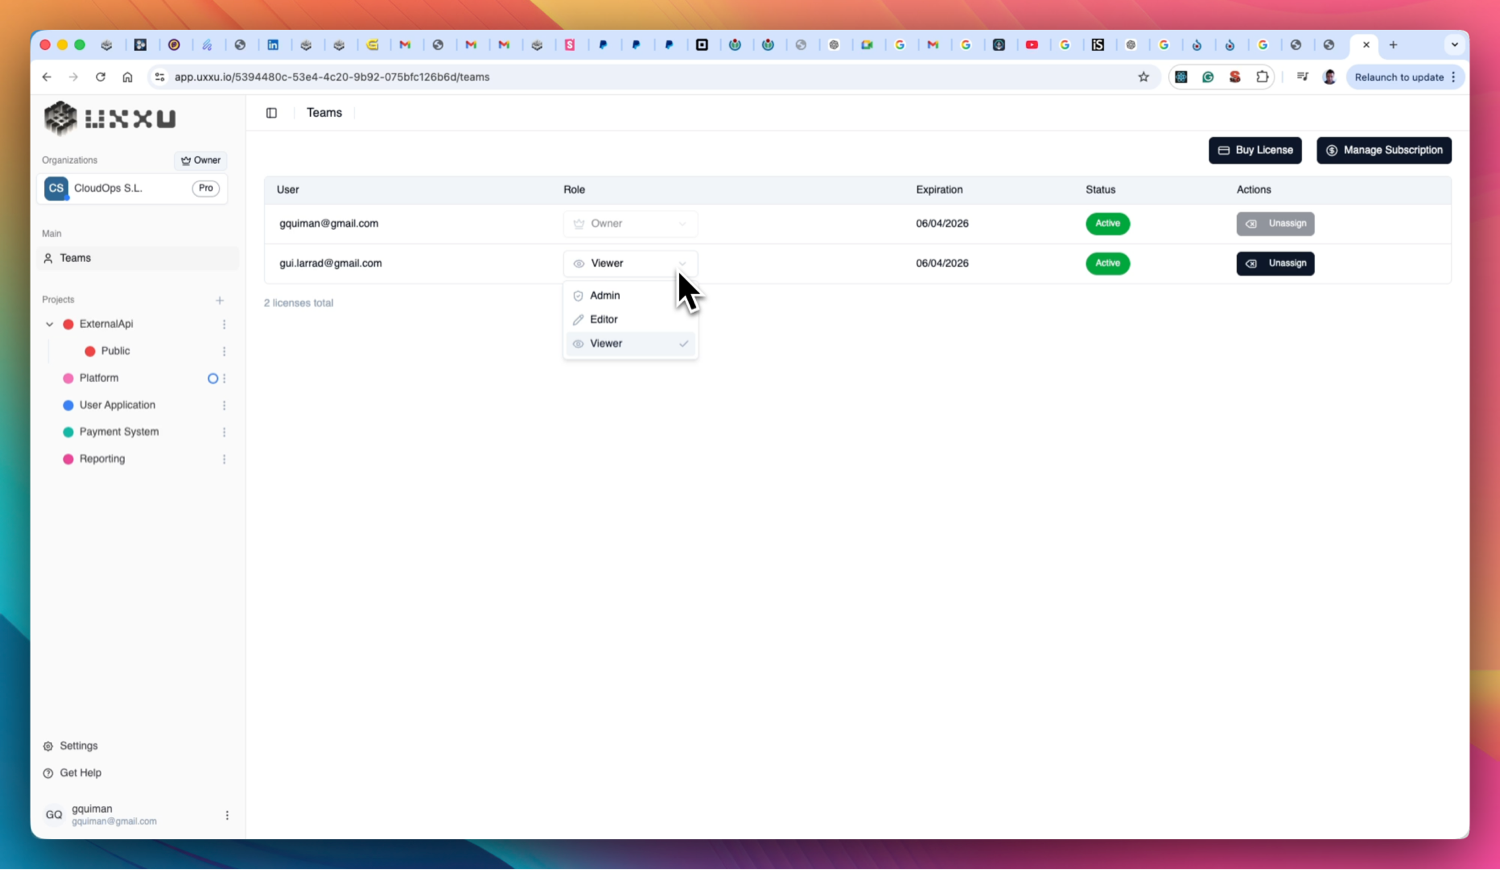
Task: Open Get Help from sidebar
Action: pyautogui.click(x=80, y=773)
